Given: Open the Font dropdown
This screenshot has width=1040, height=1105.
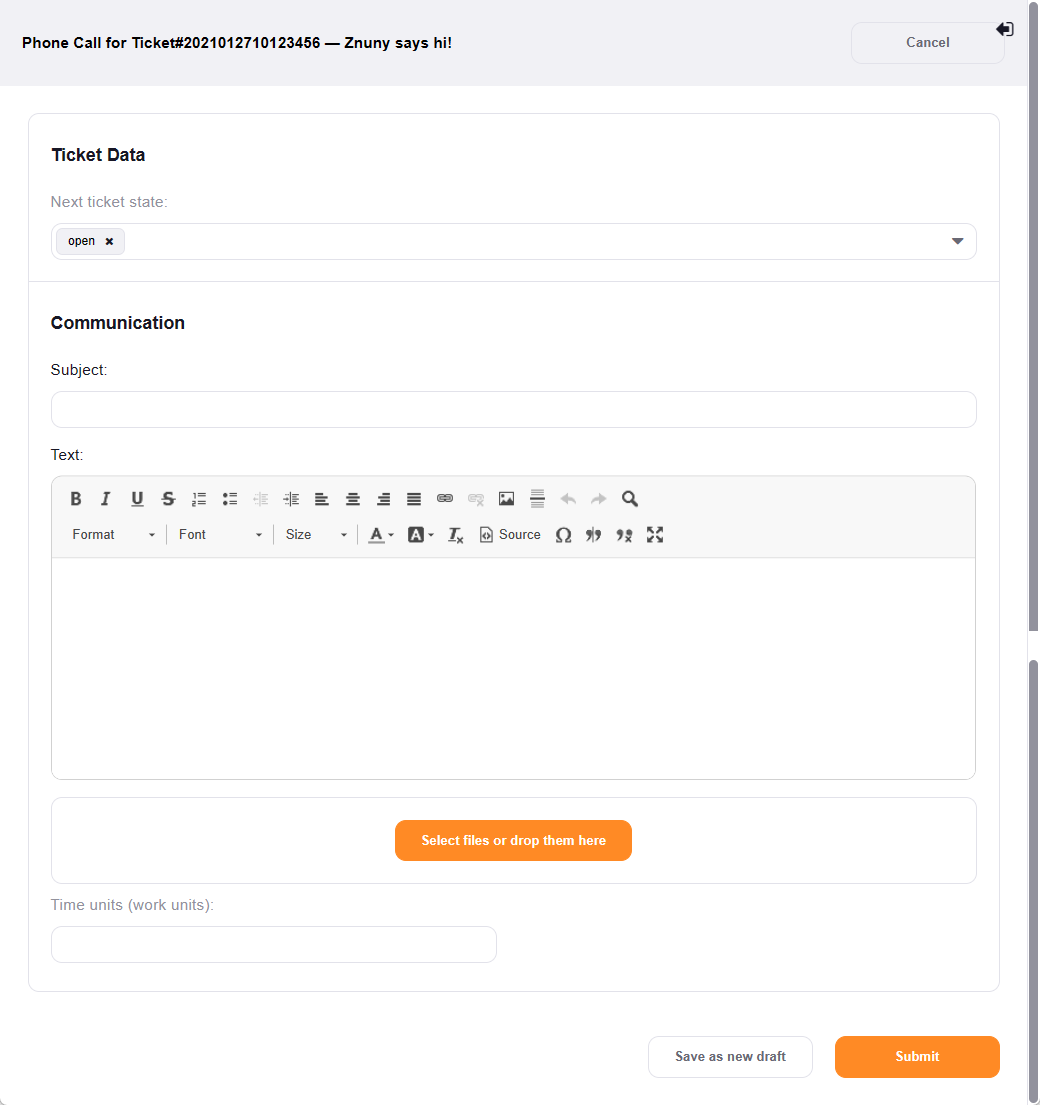Looking at the screenshot, I should pos(220,535).
